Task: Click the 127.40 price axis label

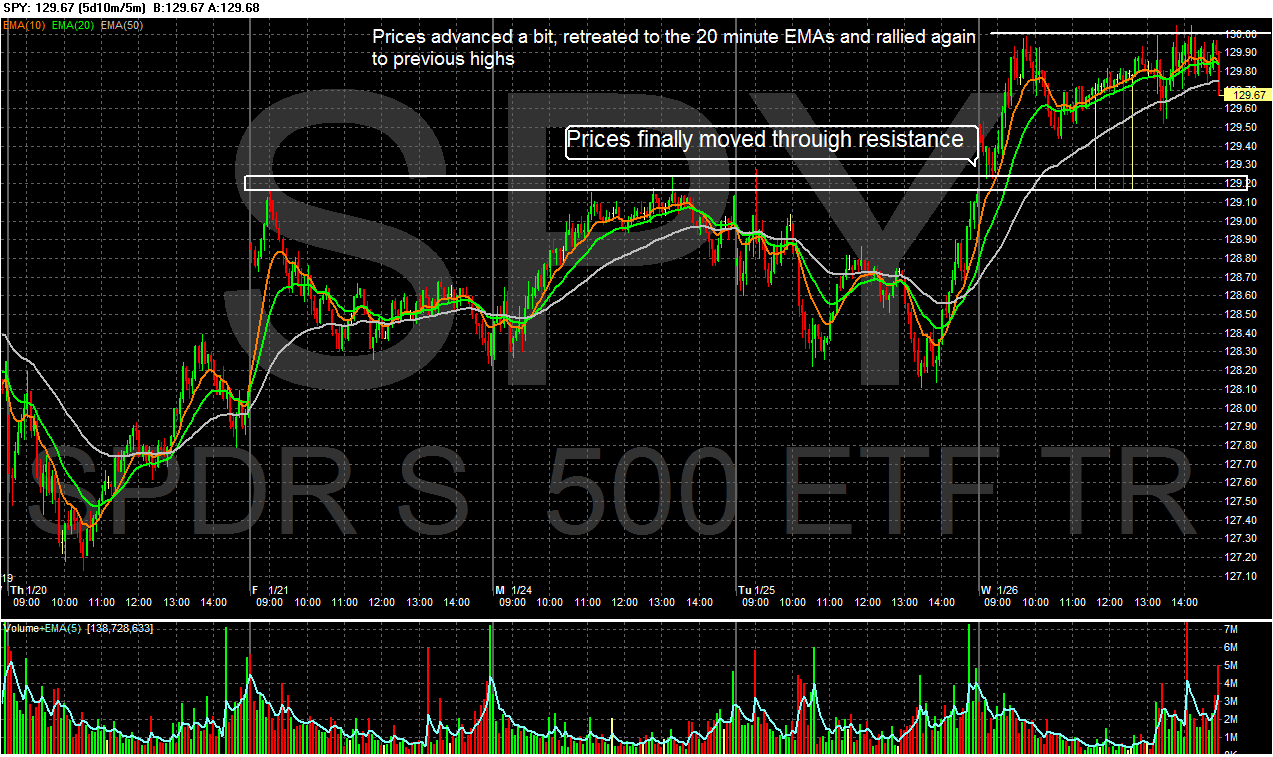Action: pyautogui.click(x=1241, y=521)
